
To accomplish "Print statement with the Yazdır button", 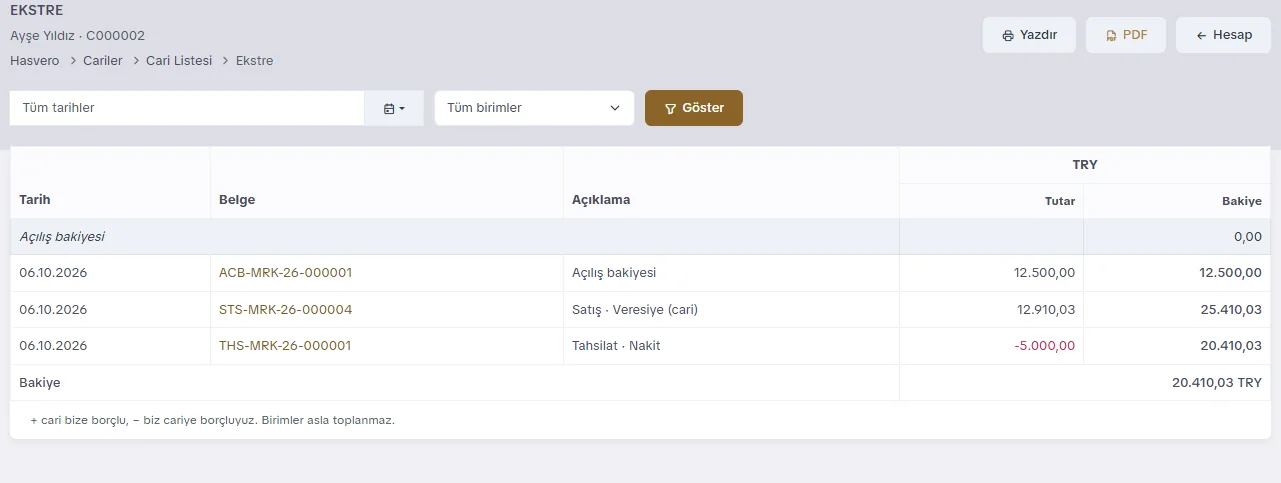I will (1029, 35).
